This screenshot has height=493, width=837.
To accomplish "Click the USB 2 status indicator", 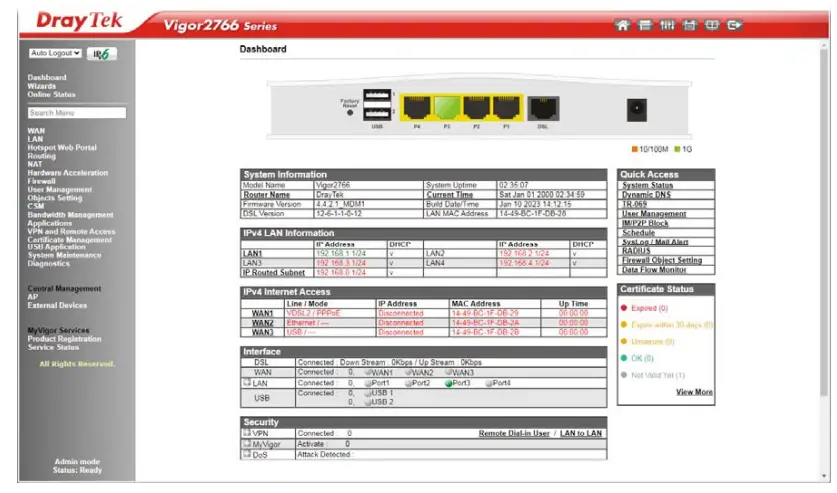I will point(368,403).
